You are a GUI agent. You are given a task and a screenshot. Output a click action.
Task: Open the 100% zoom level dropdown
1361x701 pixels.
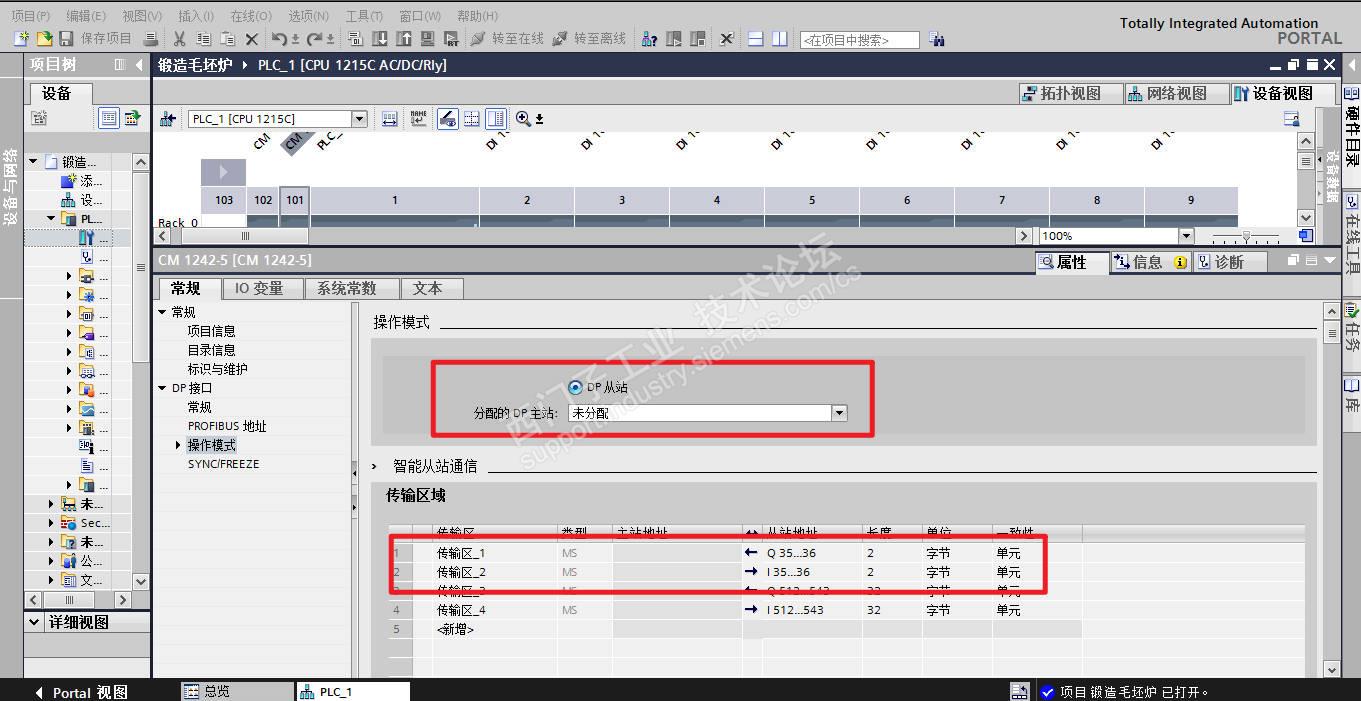point(1186,236)
